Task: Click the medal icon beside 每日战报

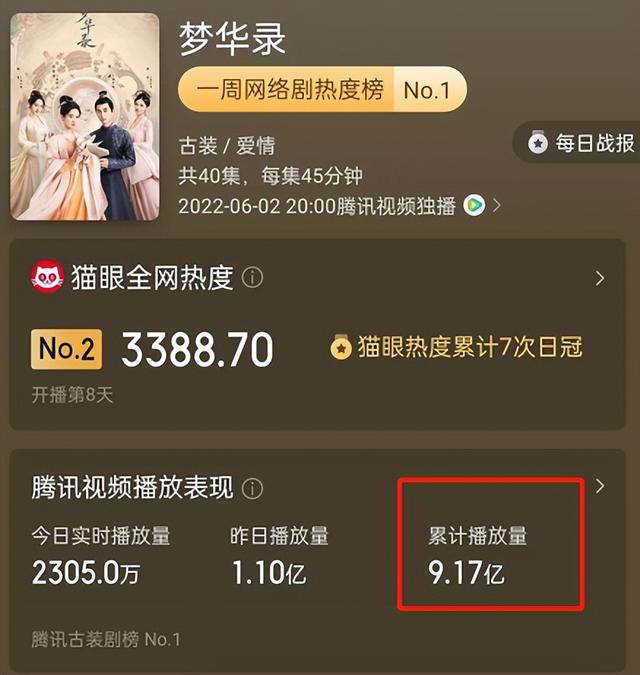Action: coord(538,142)
